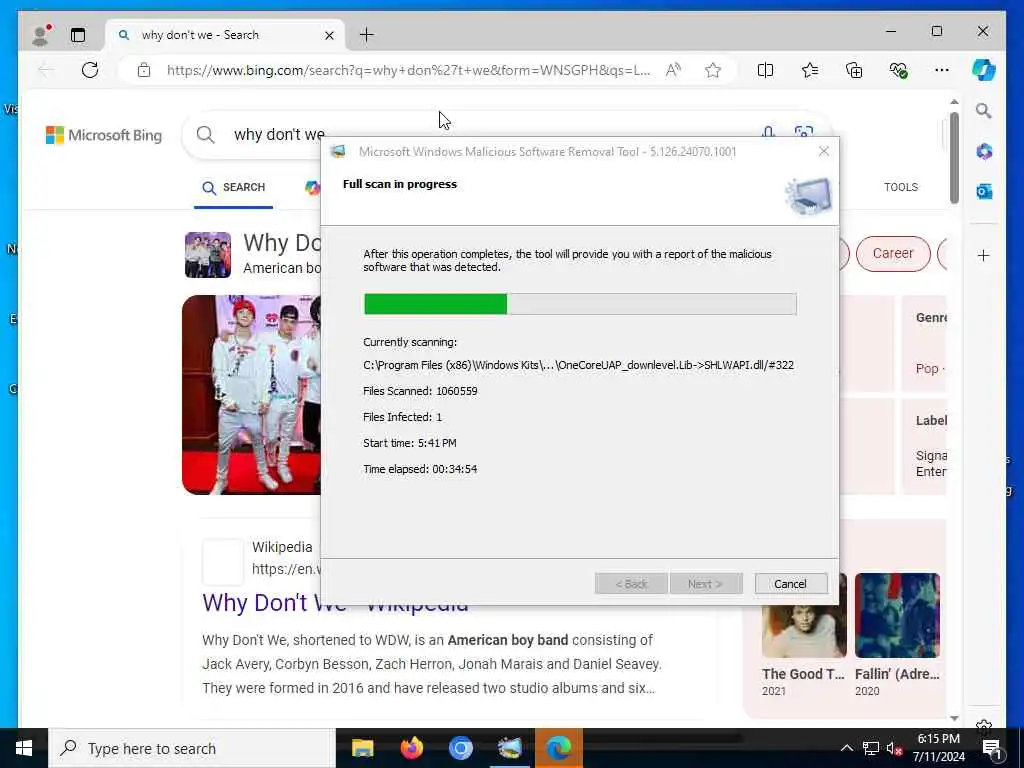Open Edge split screen icon

point(765,70)
